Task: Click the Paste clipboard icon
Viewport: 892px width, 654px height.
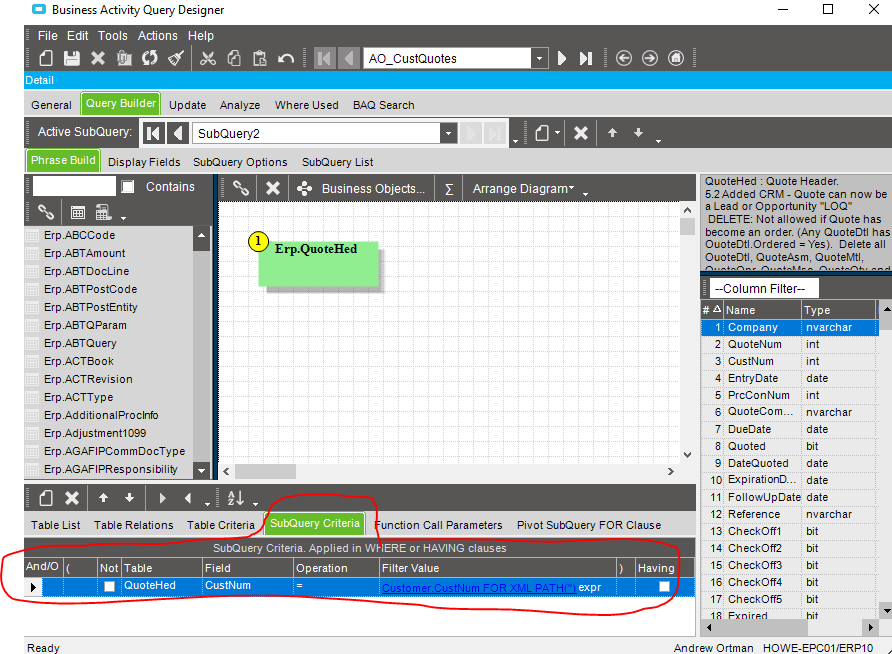Action: (x=259, y=58)
